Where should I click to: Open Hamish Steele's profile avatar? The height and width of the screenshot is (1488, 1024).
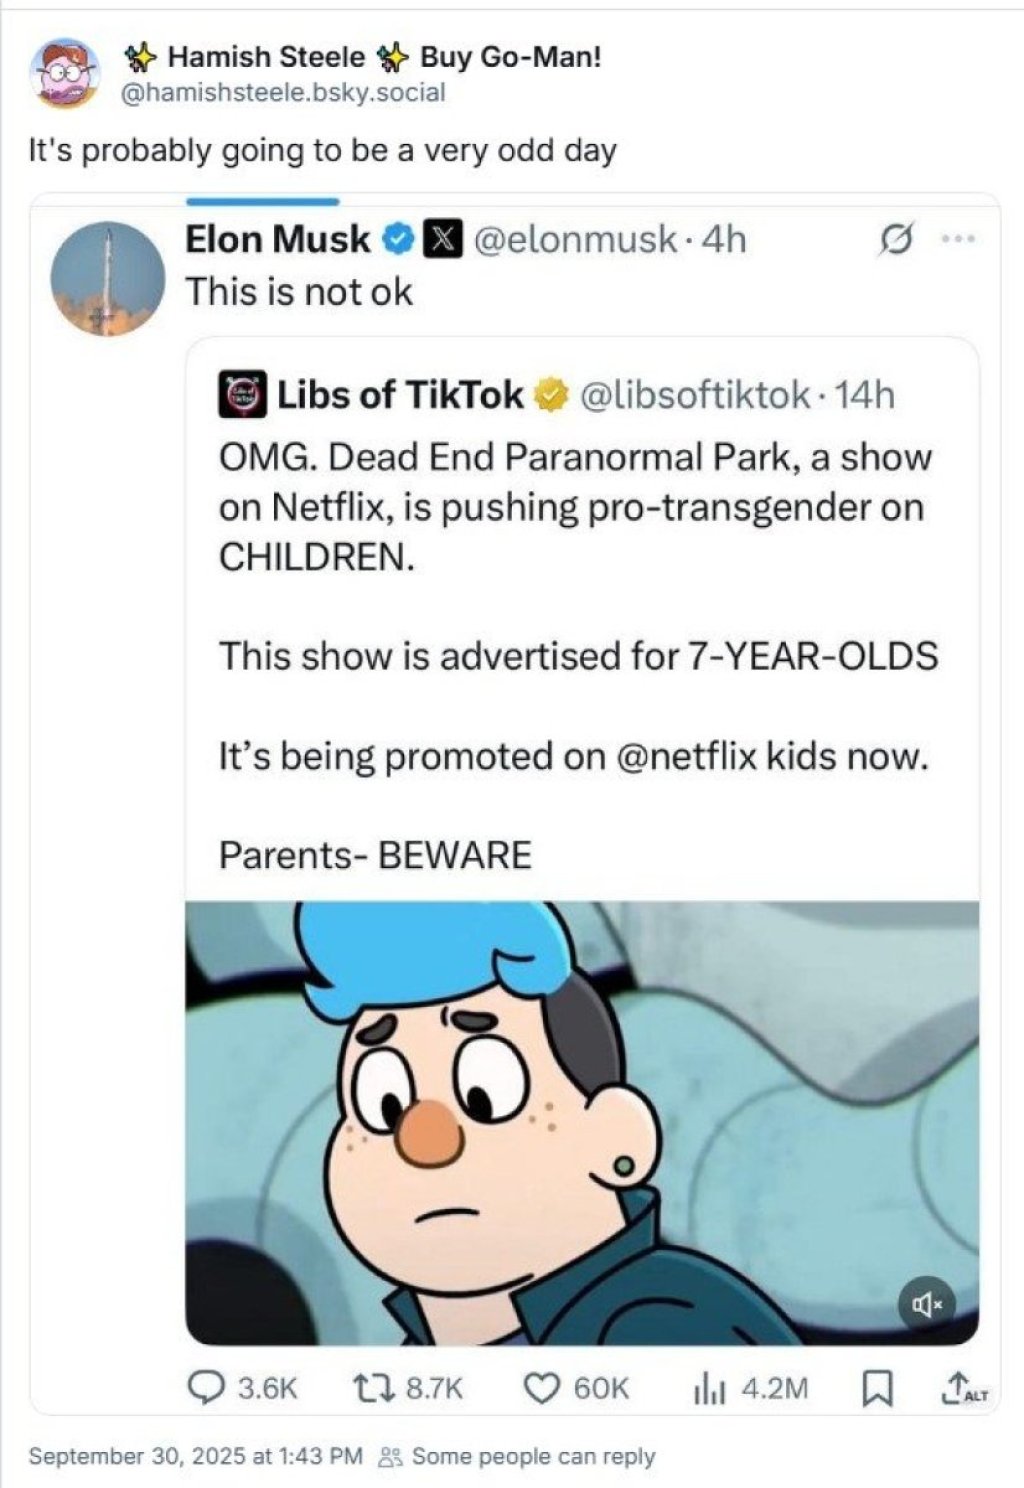(x=65, y=73)
